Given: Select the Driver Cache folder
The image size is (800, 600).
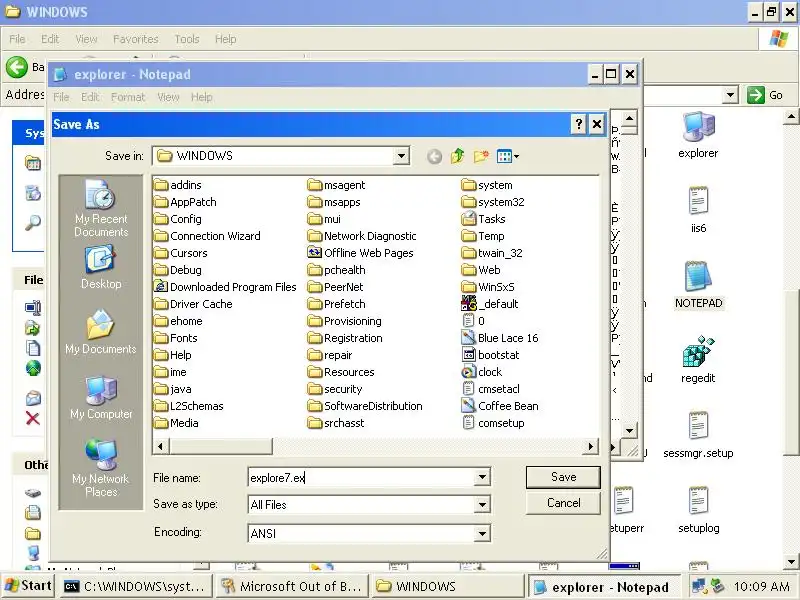Looking at the screenshot, I should point(193,304).
